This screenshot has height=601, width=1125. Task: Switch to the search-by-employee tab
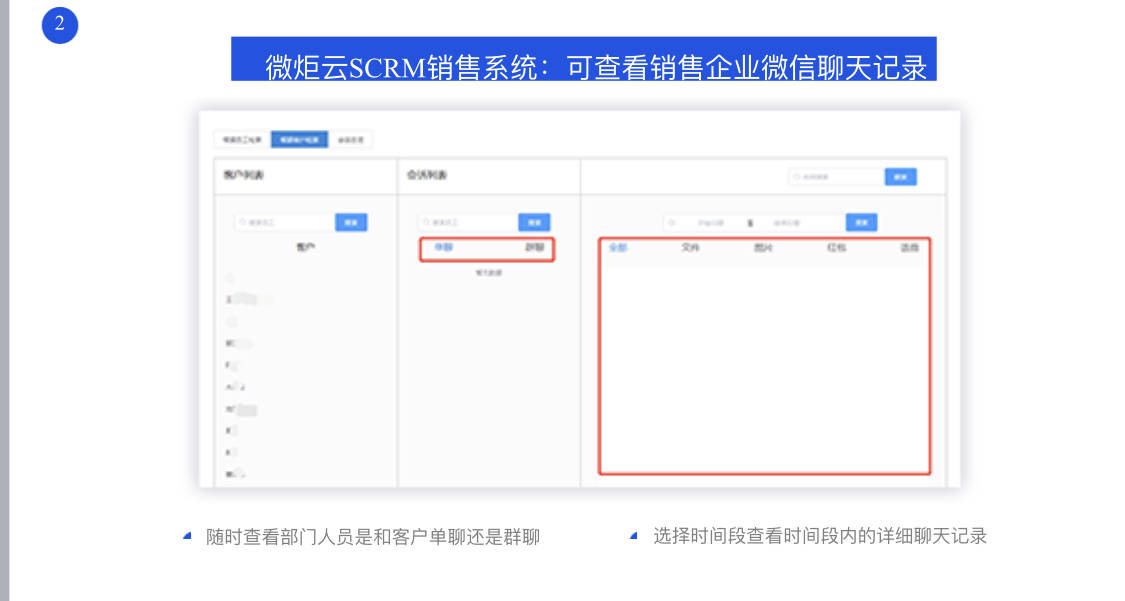tap(242, 141)
